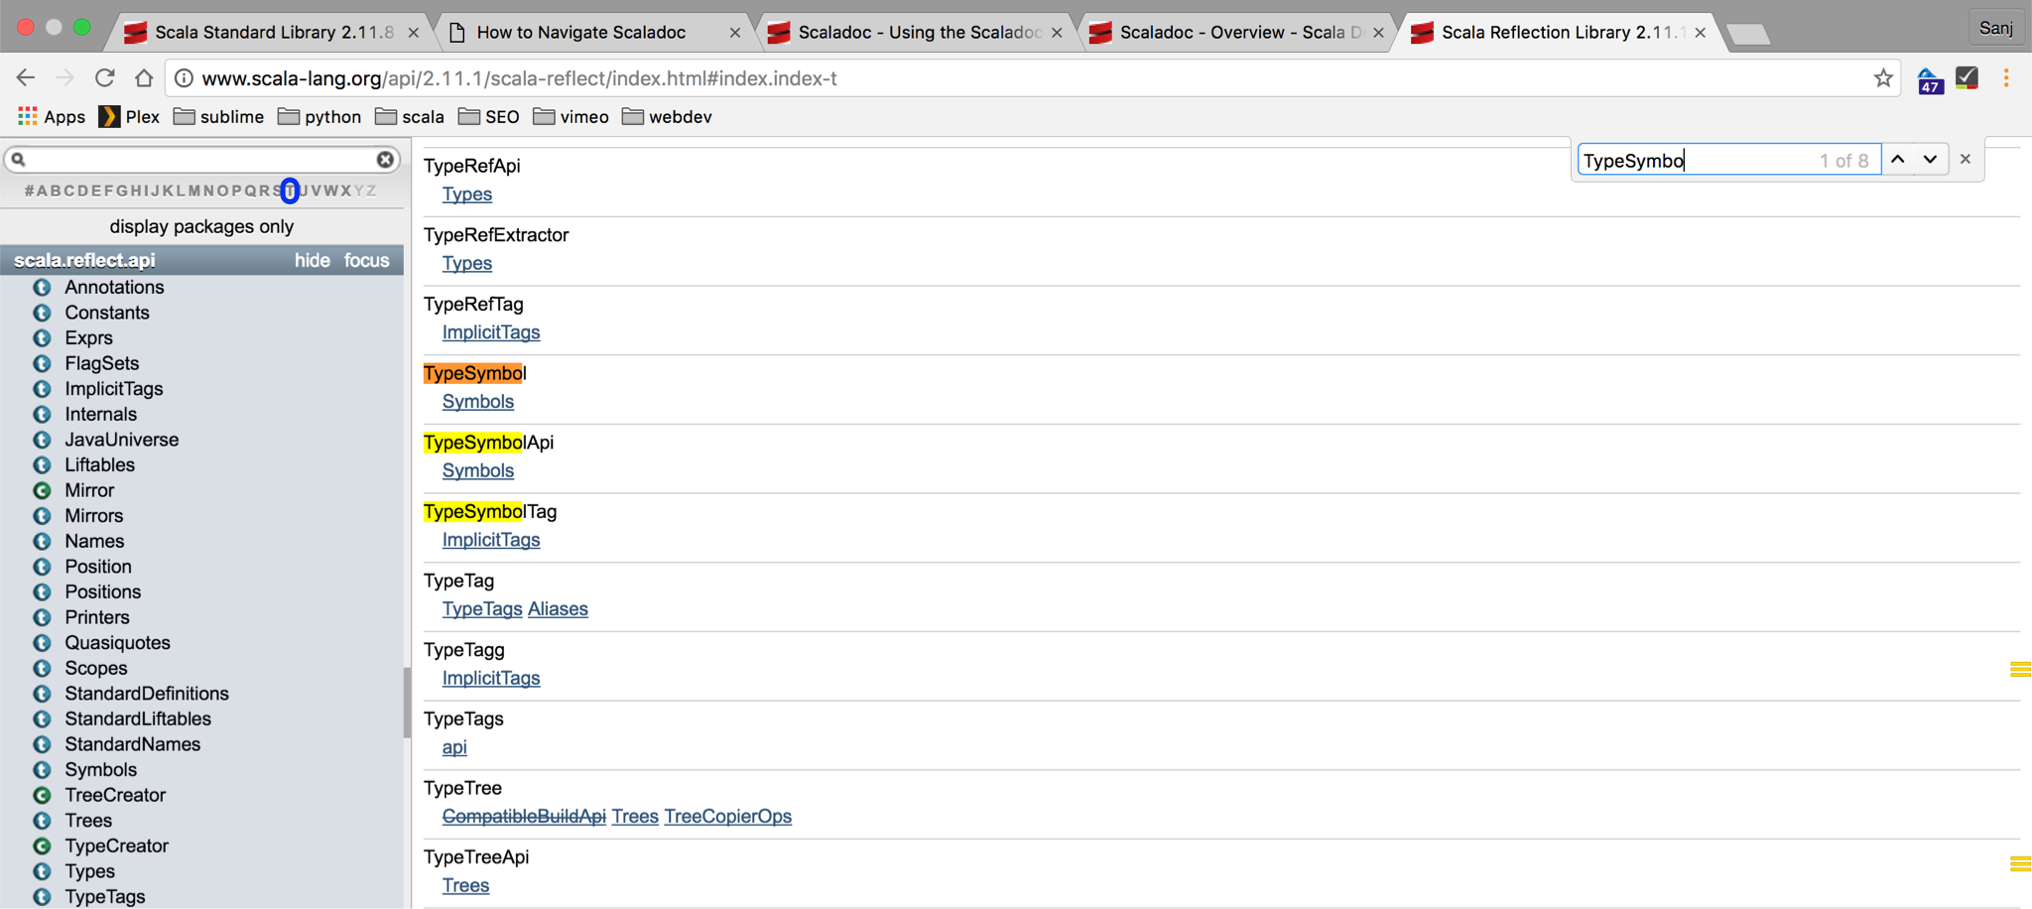Switch to Scala Standard Library tab
2032x909 pixels.
pos(273,33)
